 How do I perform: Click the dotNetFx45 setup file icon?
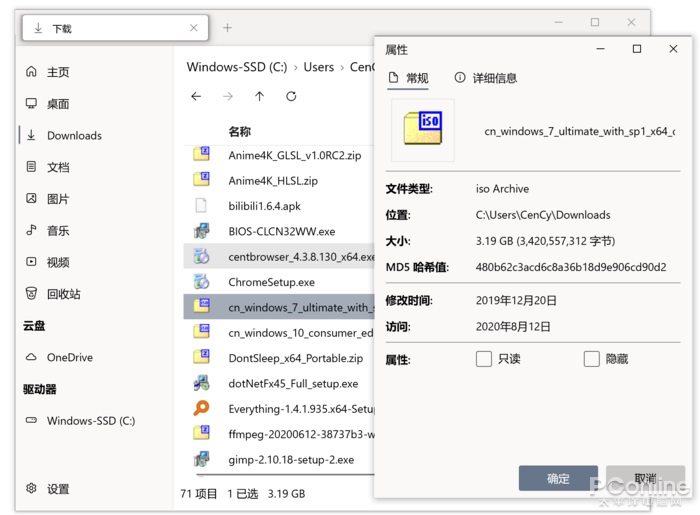[201, 383]
